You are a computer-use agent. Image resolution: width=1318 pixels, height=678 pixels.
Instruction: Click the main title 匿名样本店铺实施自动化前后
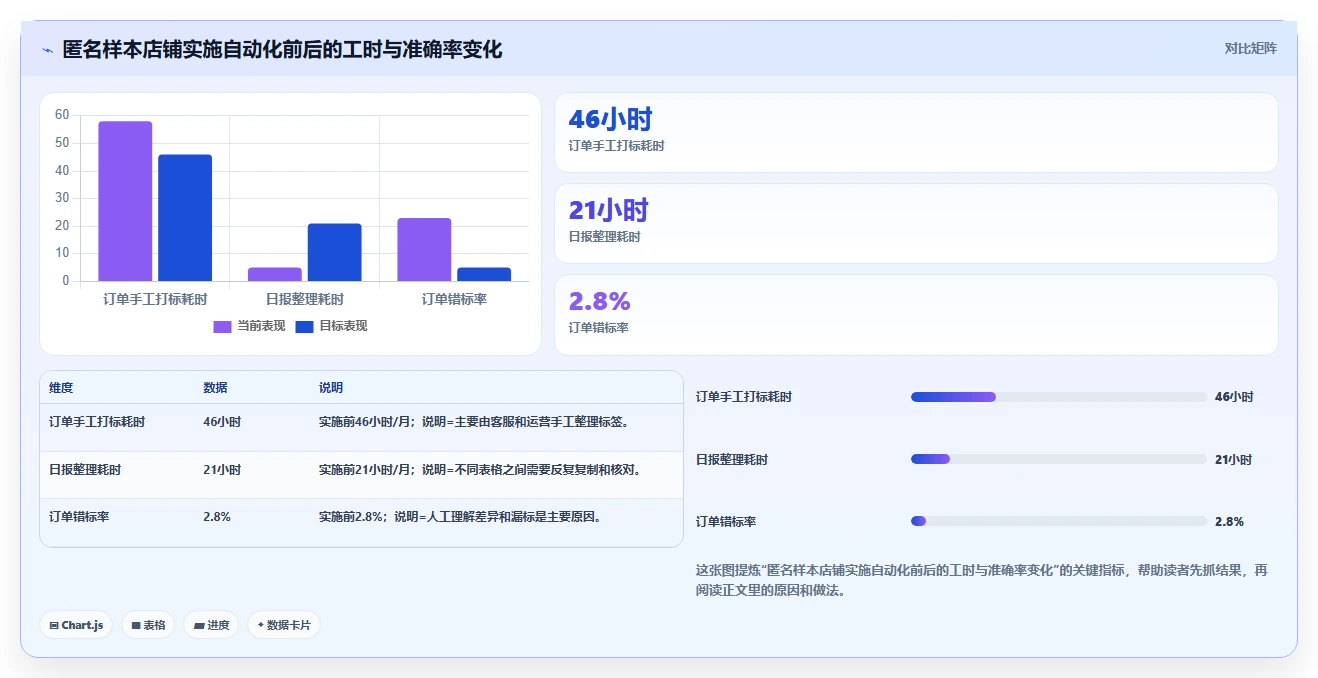click(282, 49)
